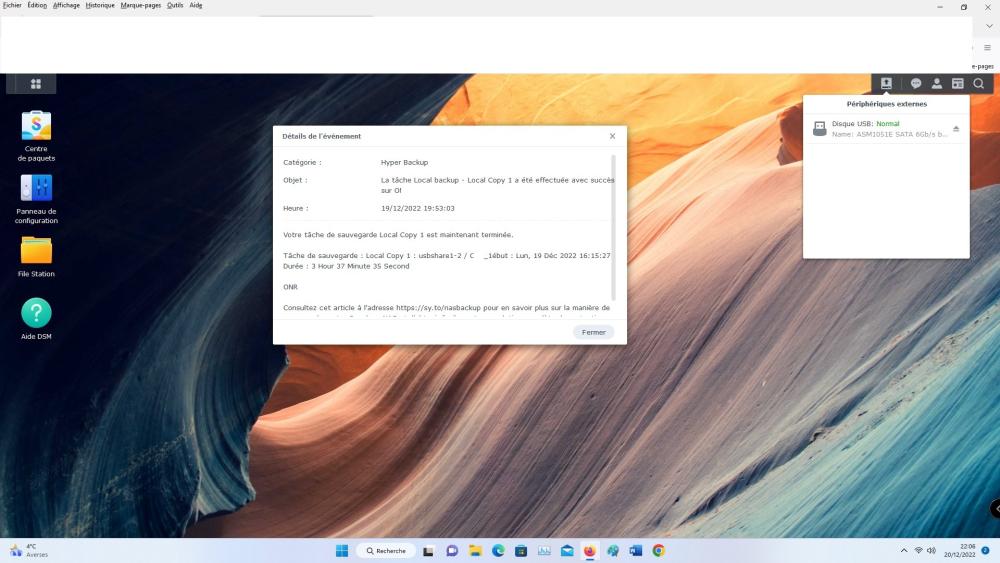Open the DSM main menu grid
The height and width of the screenshot is (563, 1000).
(36, 84)
